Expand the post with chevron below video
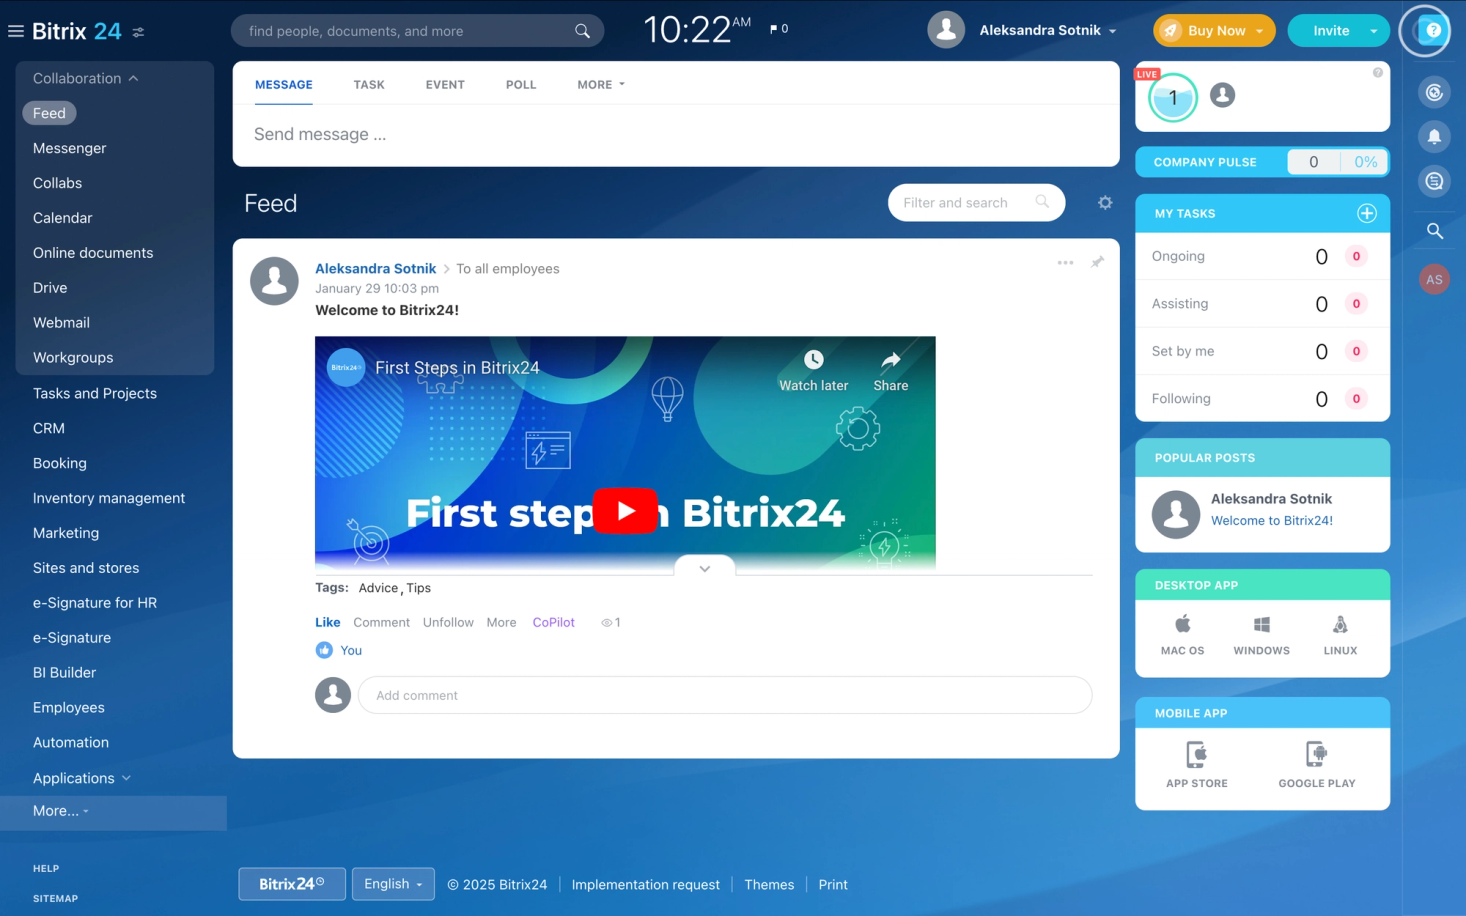The image size is (1466, 916). coord(705,568)
